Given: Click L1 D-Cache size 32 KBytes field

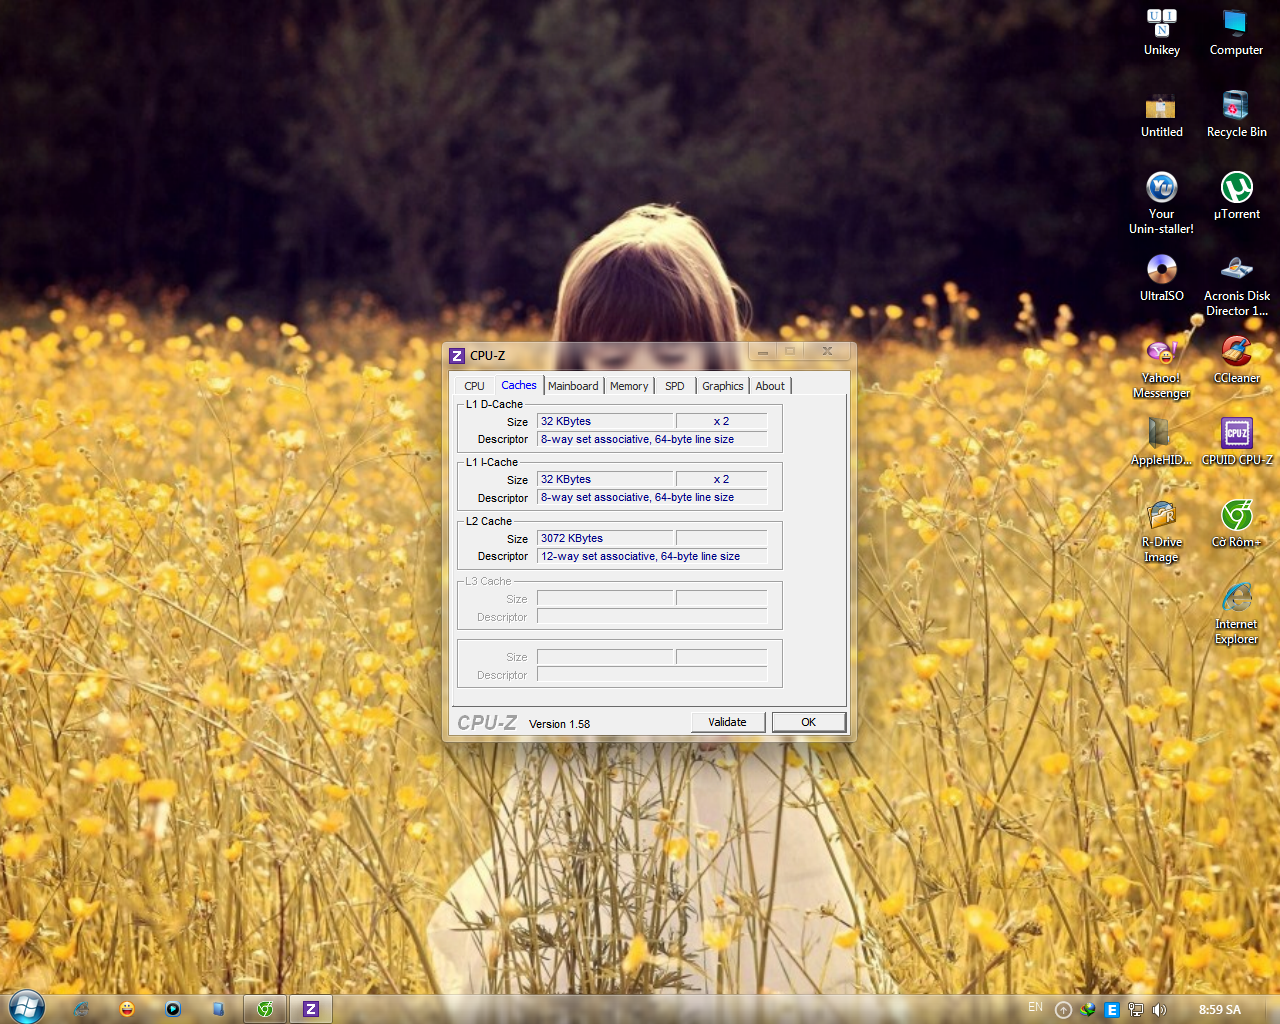Looking at the screenshot, I should coord(605,421).
